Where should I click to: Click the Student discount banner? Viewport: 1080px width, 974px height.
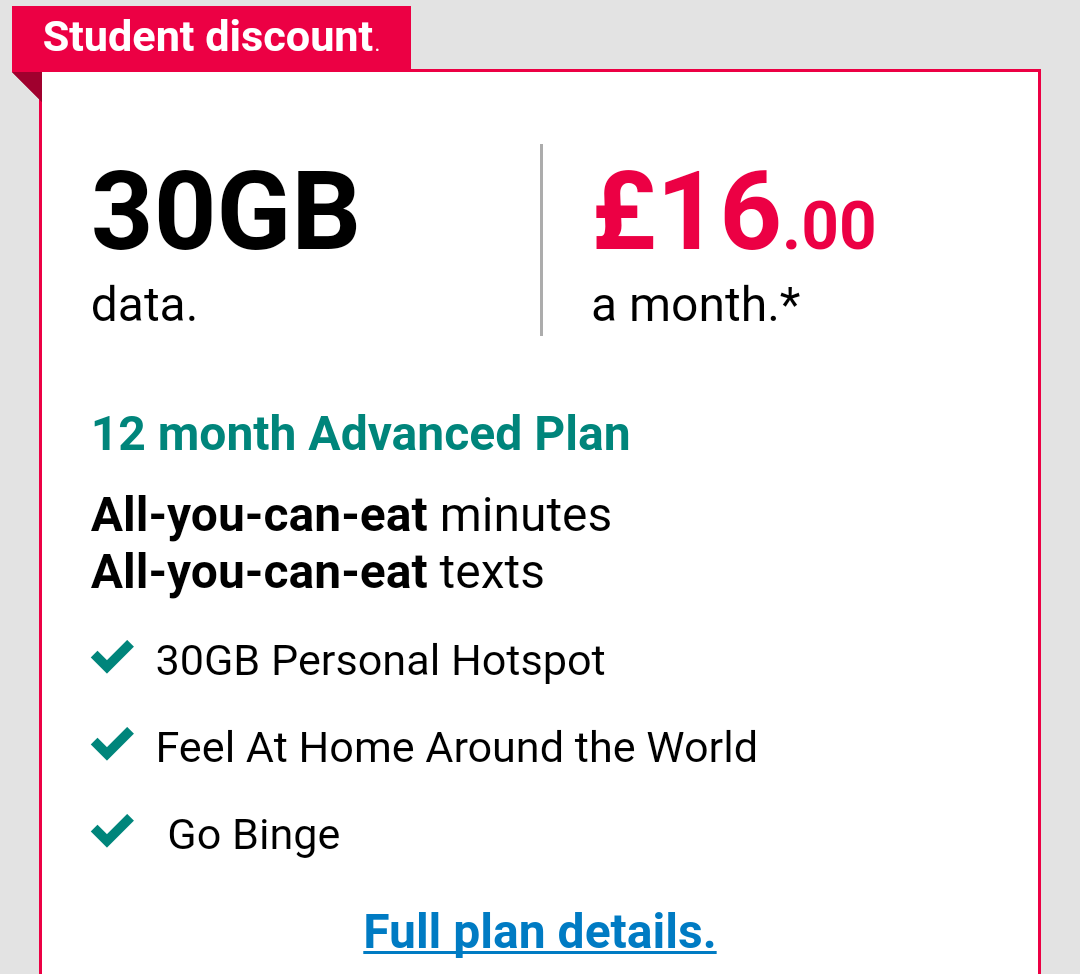pyautogui.click(x=211, y=37)
